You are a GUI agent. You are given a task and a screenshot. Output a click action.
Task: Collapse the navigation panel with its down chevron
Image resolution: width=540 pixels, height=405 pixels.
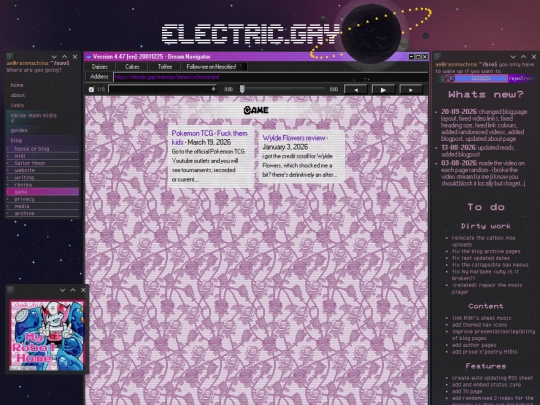click(54, 57)
